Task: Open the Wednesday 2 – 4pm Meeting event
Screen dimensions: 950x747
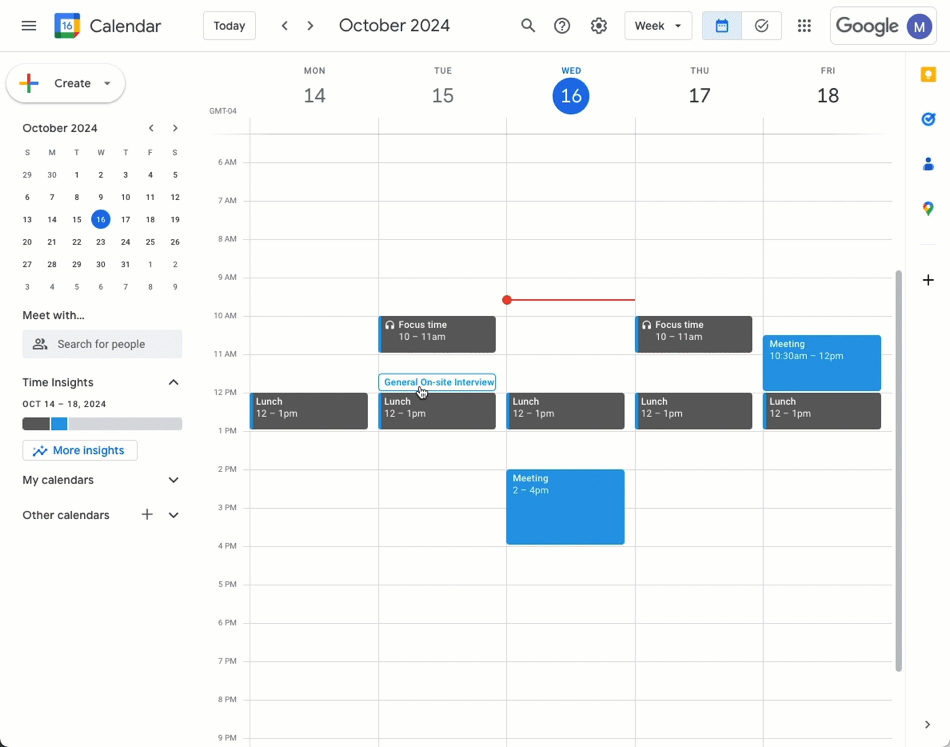Action: tap(565, 507)
